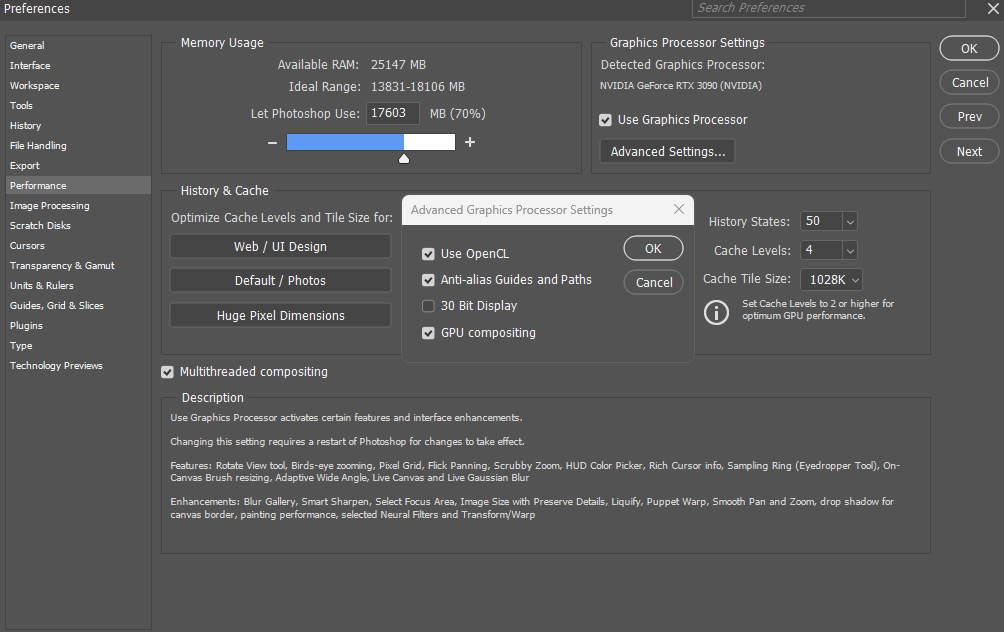Open the Technology Previews section
1004x632 pixels.
click(x=56, y=365)
